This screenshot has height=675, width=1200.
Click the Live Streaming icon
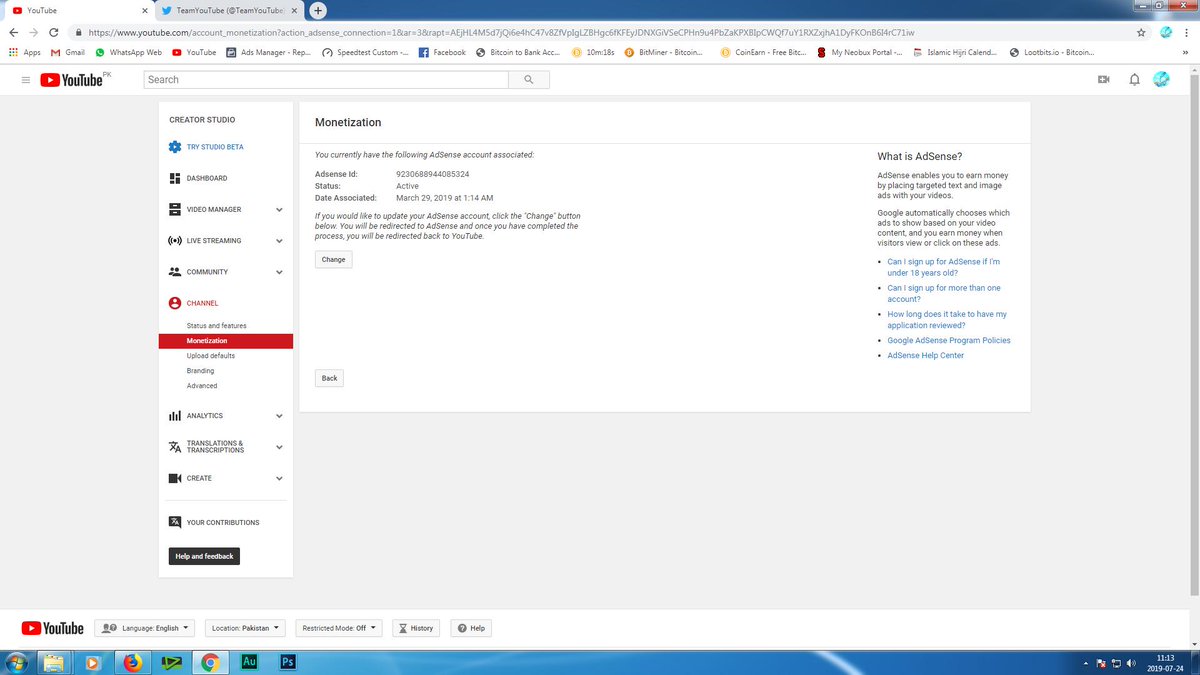click(175, 241)
